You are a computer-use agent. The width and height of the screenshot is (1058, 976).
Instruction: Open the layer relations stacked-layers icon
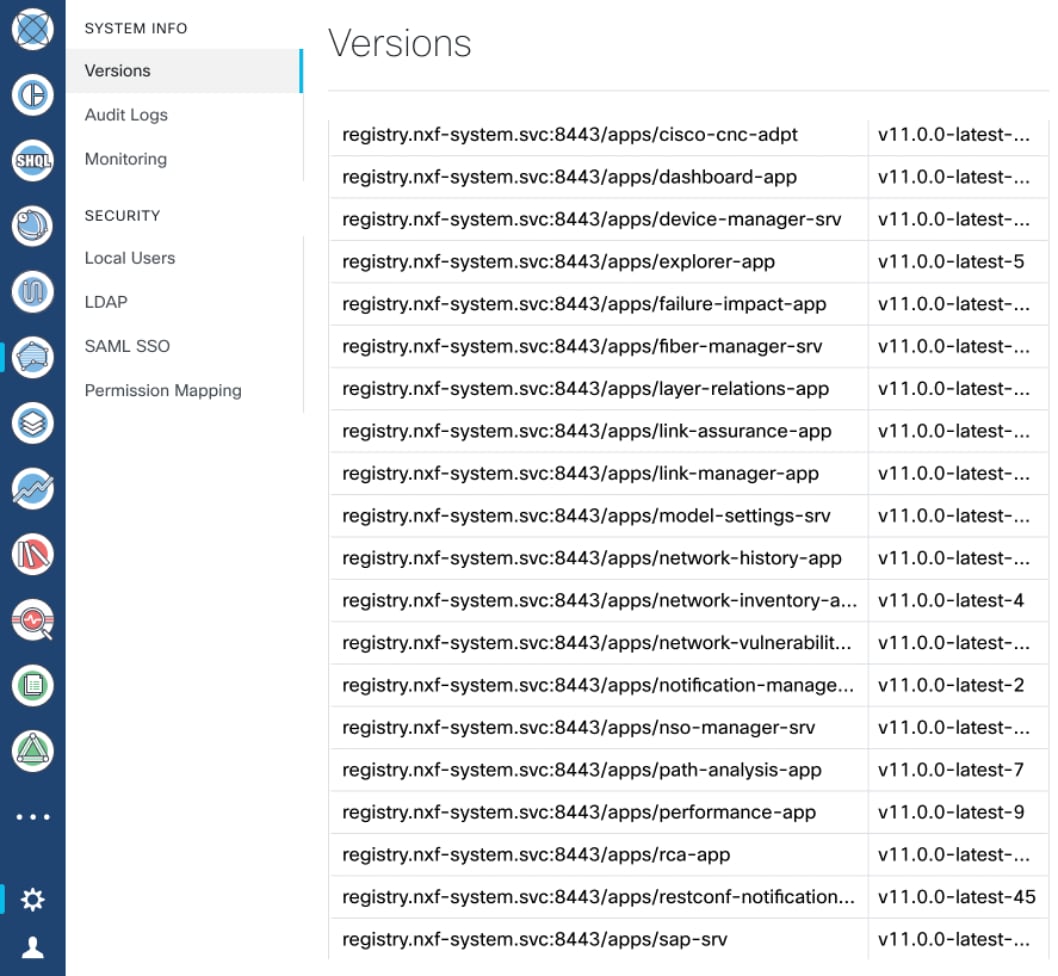(33, 423)
